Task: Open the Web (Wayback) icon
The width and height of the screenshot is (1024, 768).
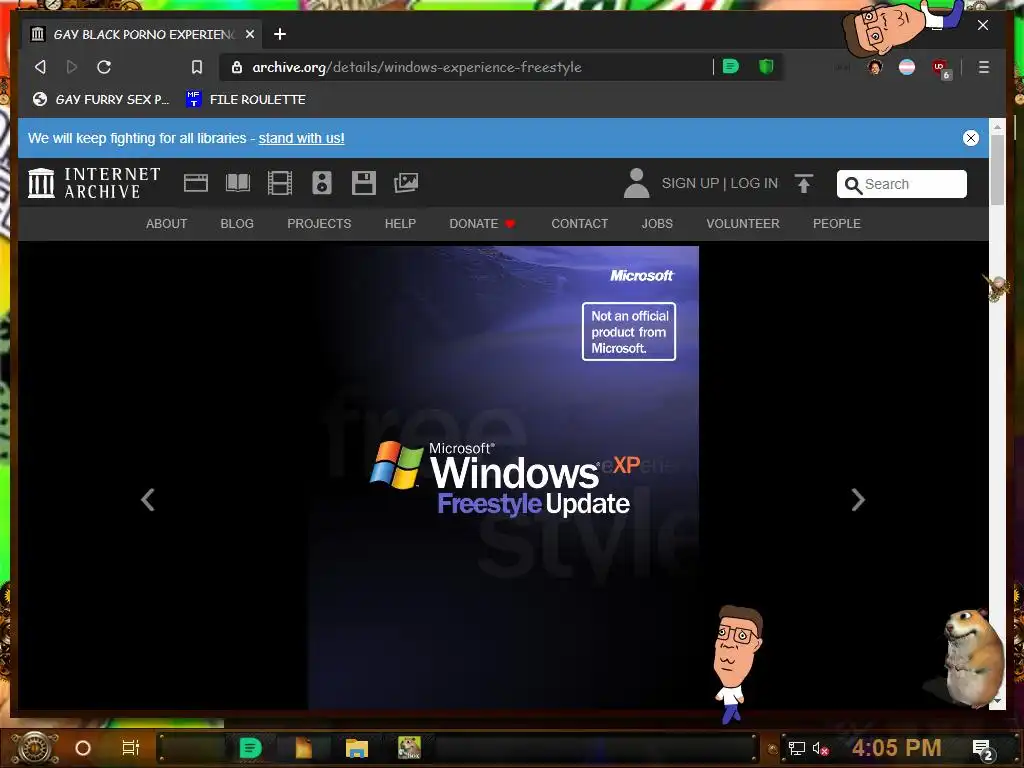Action: pyautogui.click(x=196, y=183)
